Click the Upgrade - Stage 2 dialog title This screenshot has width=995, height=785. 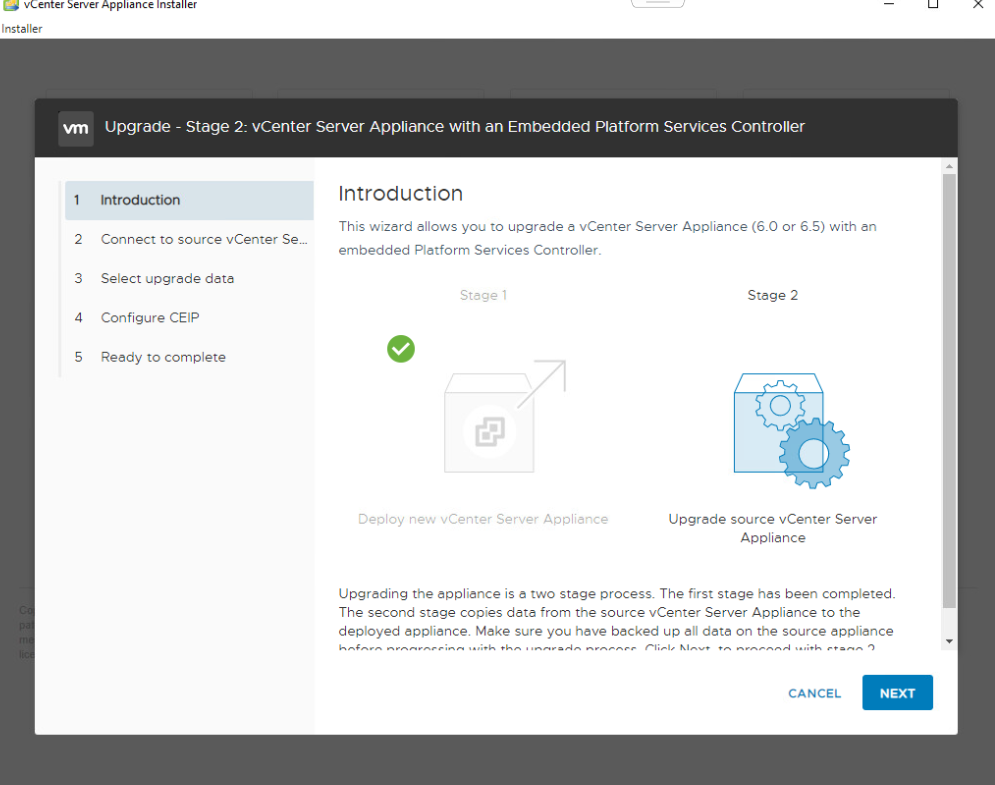(454, 126)
